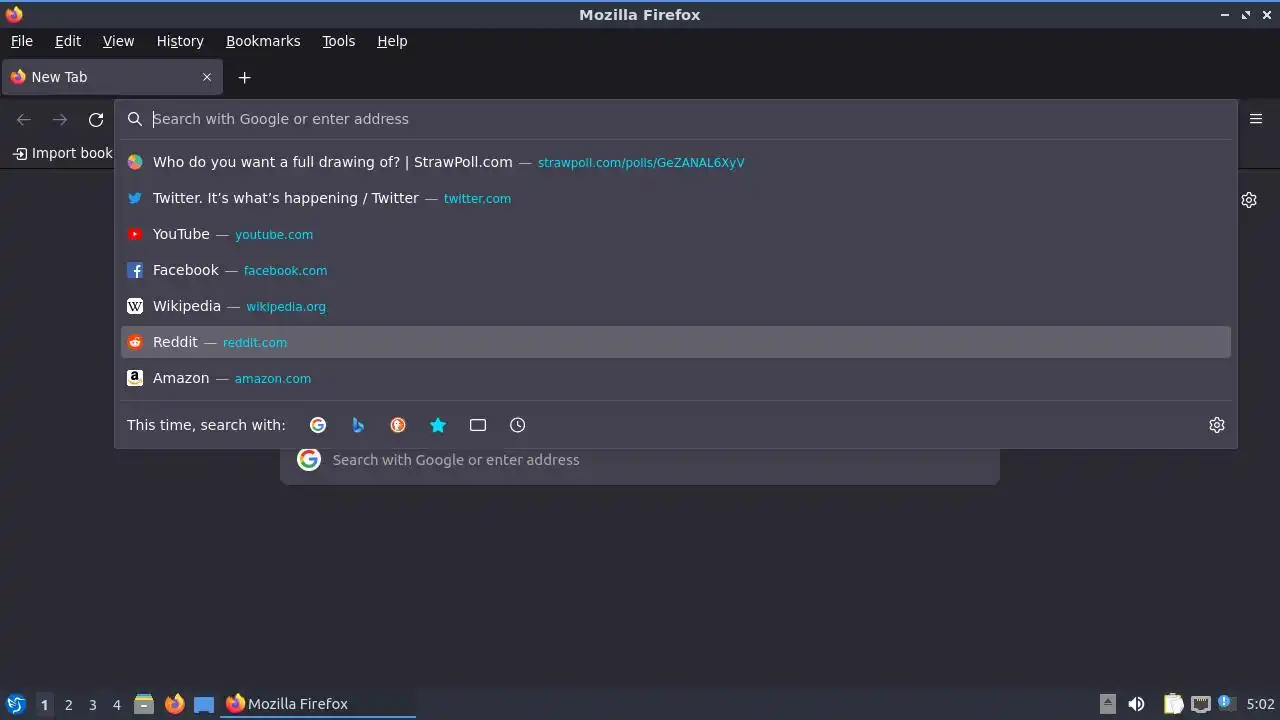Screen dimensions: 1280x720
Task: Open the network connection tray icon
Action: click(x=1200, y=704)
